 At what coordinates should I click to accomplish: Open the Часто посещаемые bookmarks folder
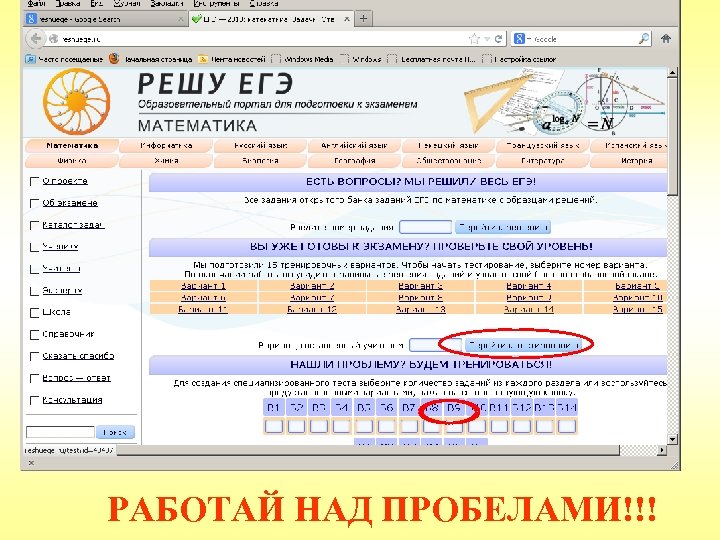[64, 59]
